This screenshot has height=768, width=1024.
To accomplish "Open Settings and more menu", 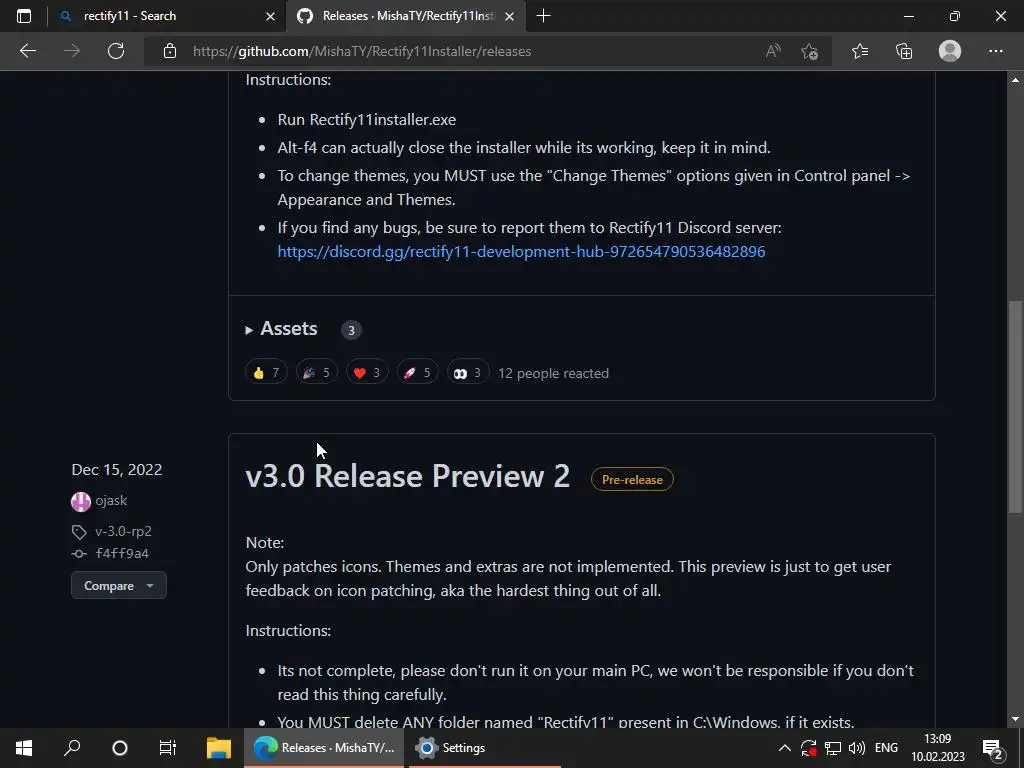I will (x=995, y=51).
